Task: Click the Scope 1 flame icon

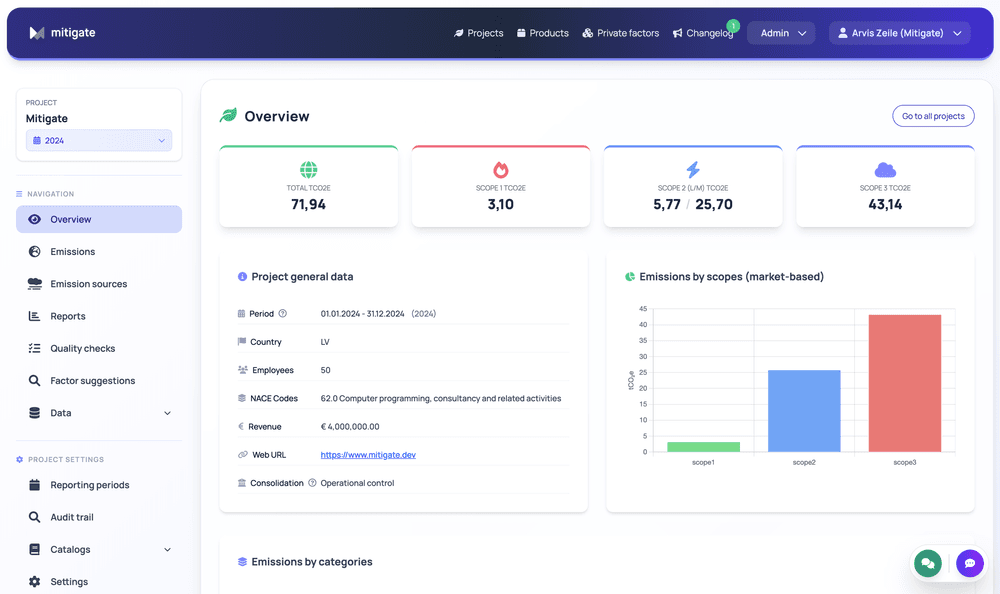Action: [501, 170]
